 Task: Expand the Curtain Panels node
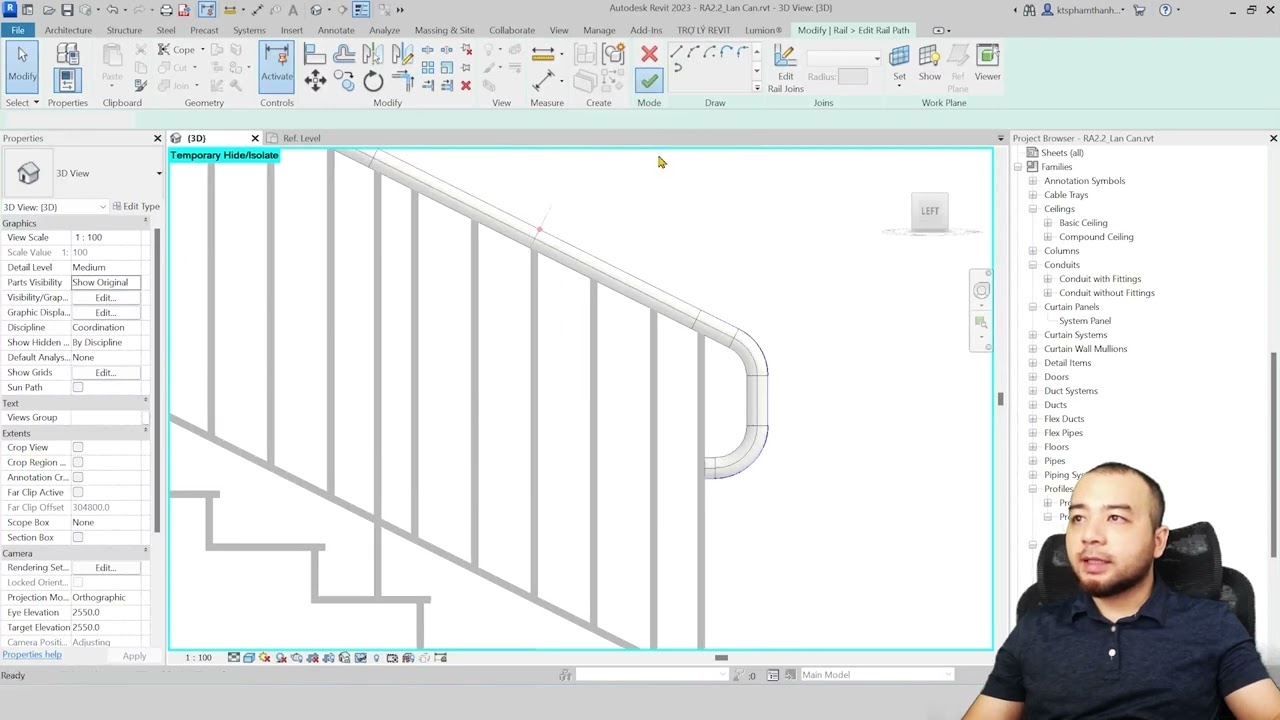point(1033,307)
